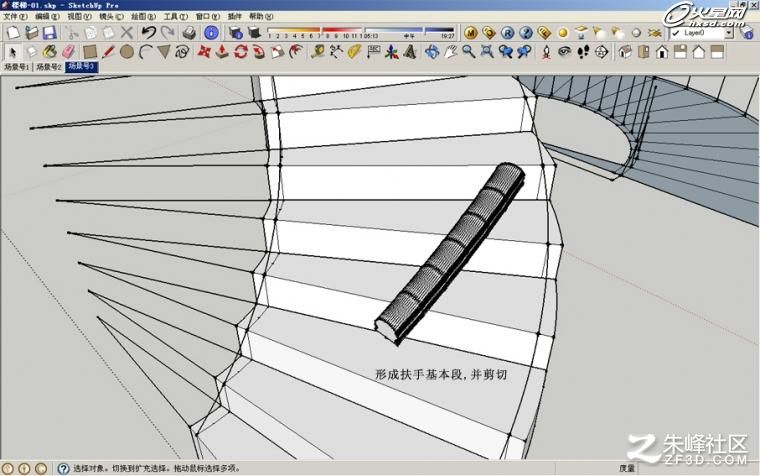The width and height of the screenshot is (760, 476).
Task: Choose the Axes tool
Action: click(392, 51)
